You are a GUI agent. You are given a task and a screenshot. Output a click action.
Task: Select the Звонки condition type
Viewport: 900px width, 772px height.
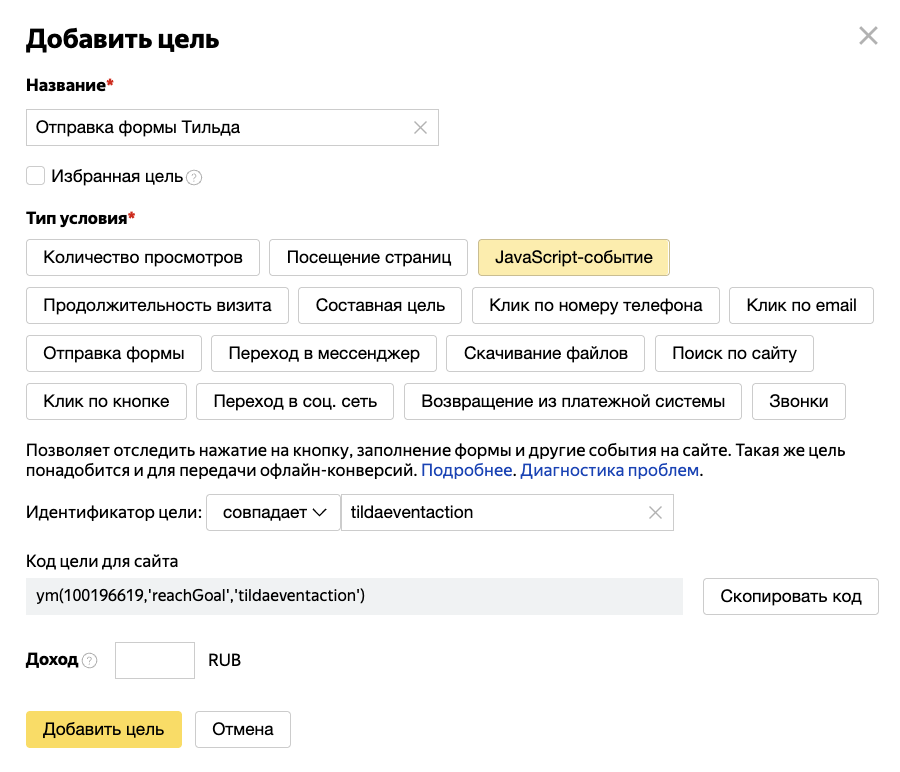click(x=798, y=401)
